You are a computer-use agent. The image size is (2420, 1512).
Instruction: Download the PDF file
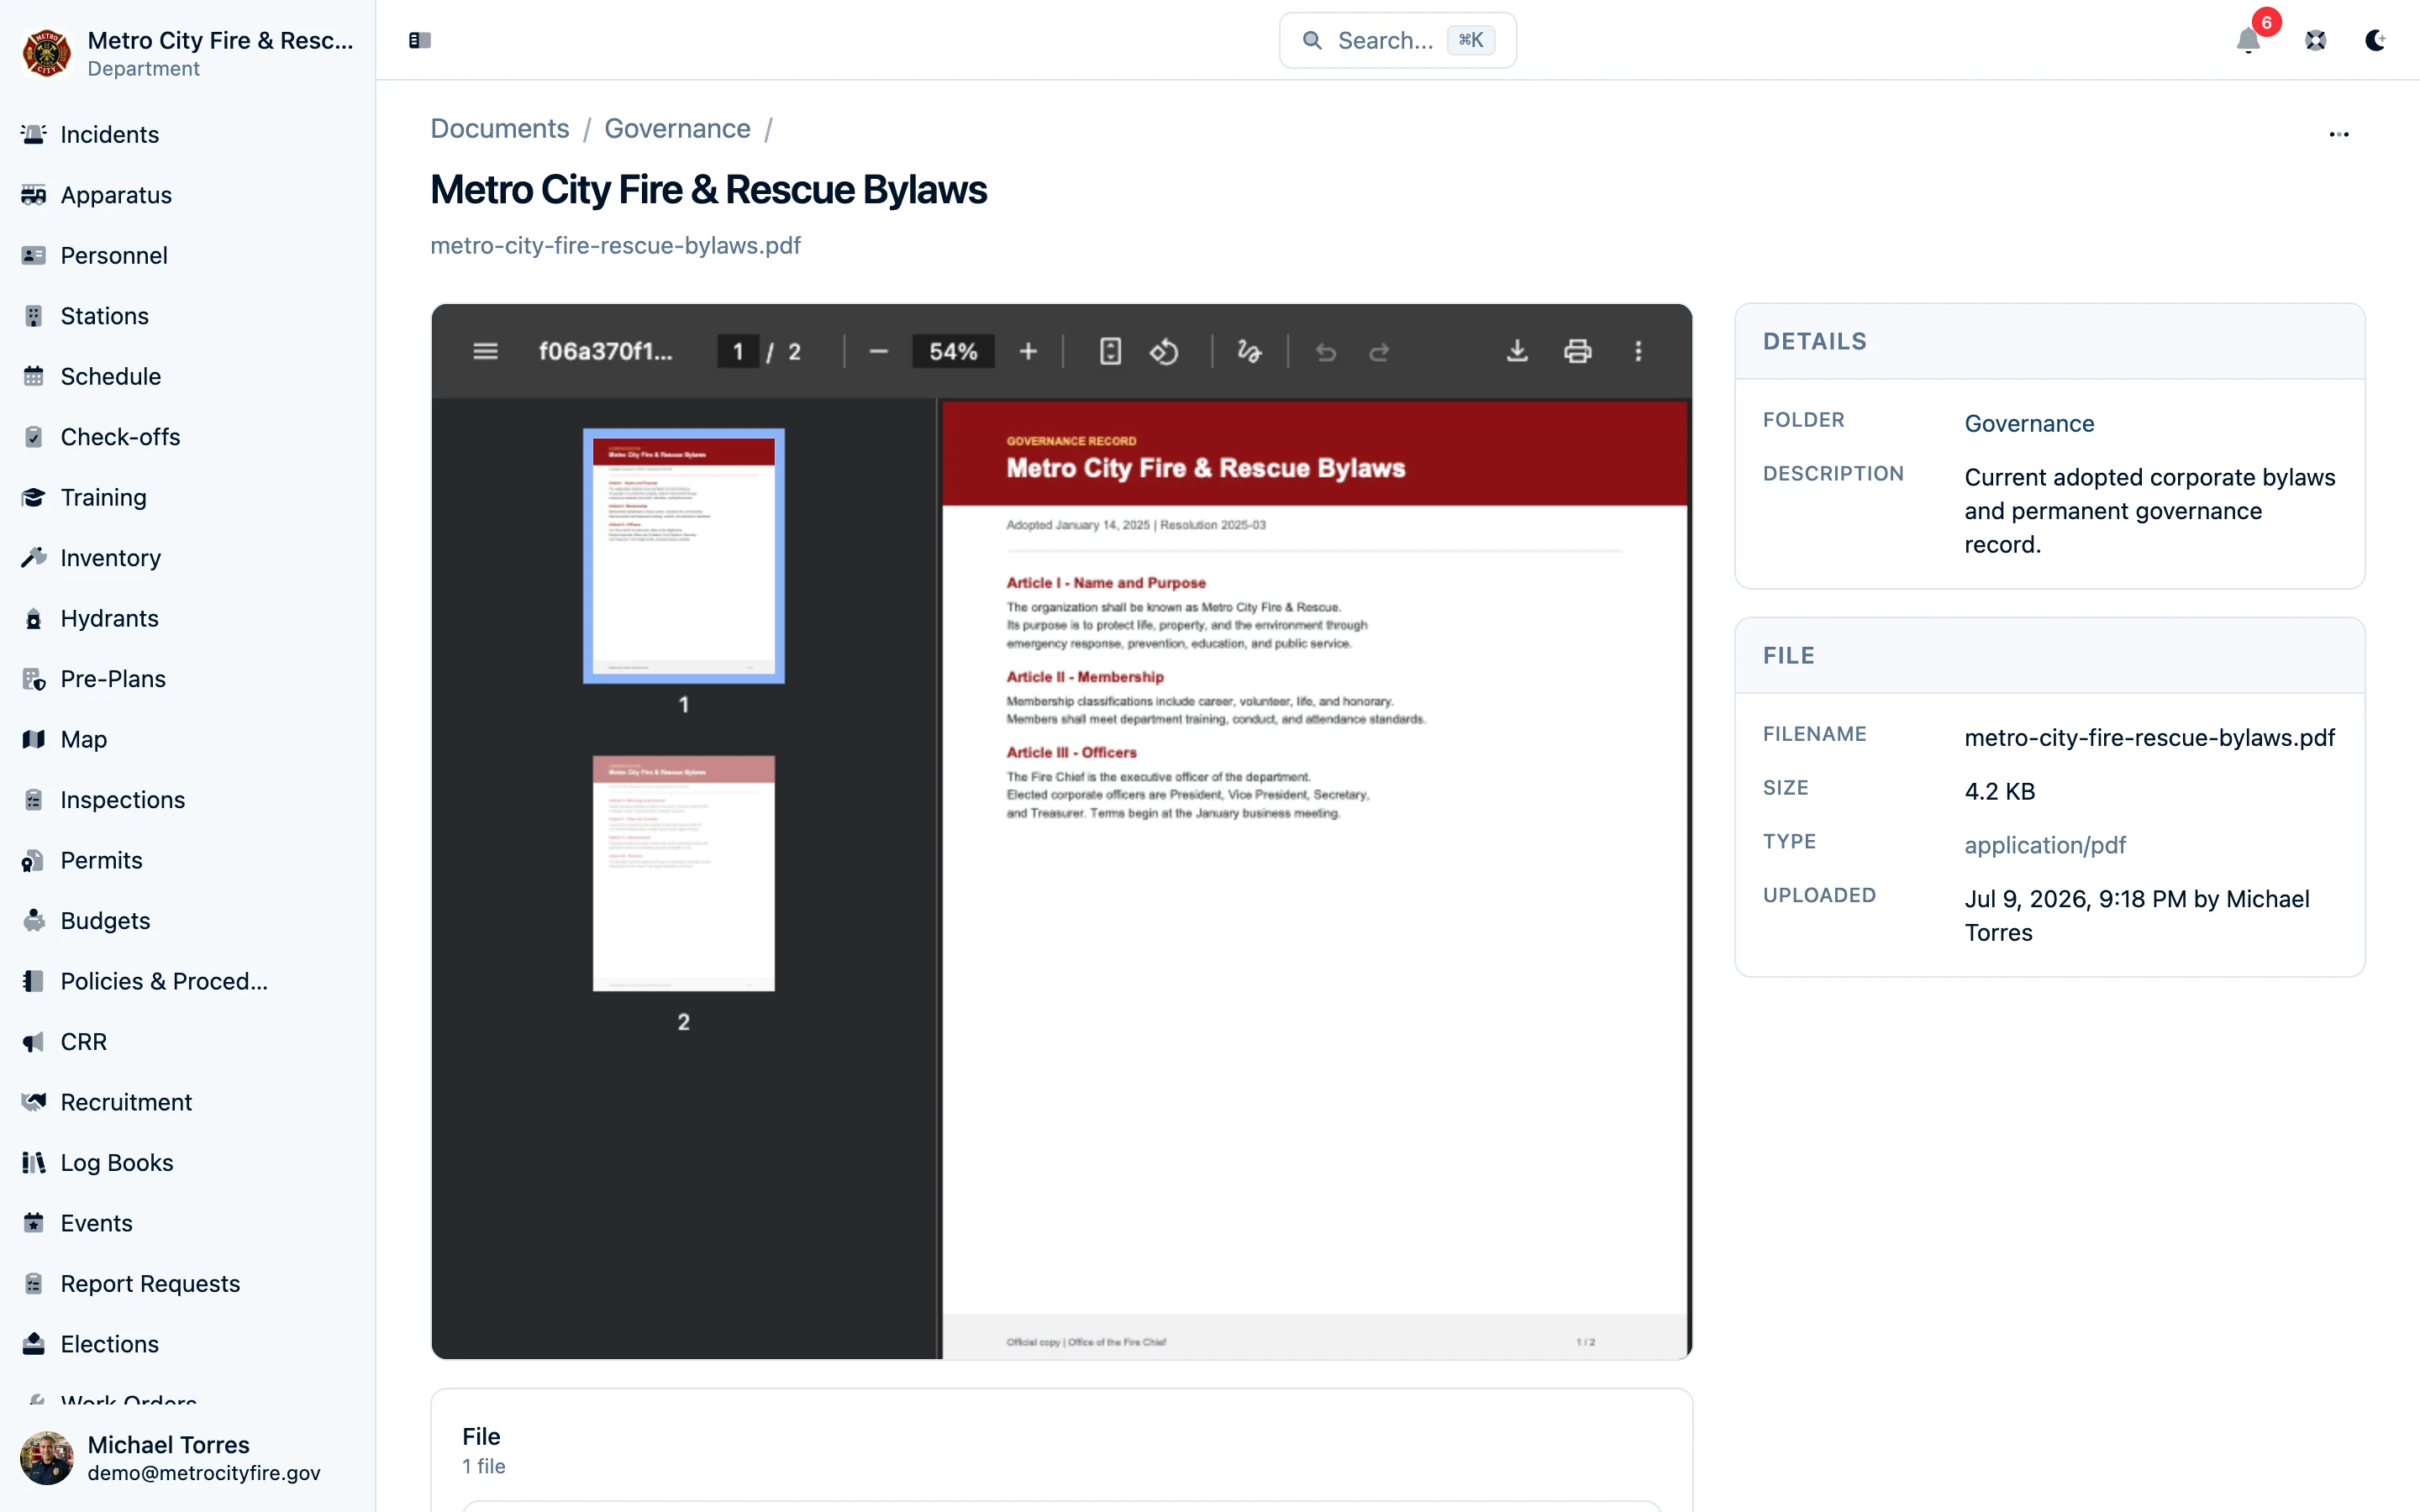(1516, 351)
